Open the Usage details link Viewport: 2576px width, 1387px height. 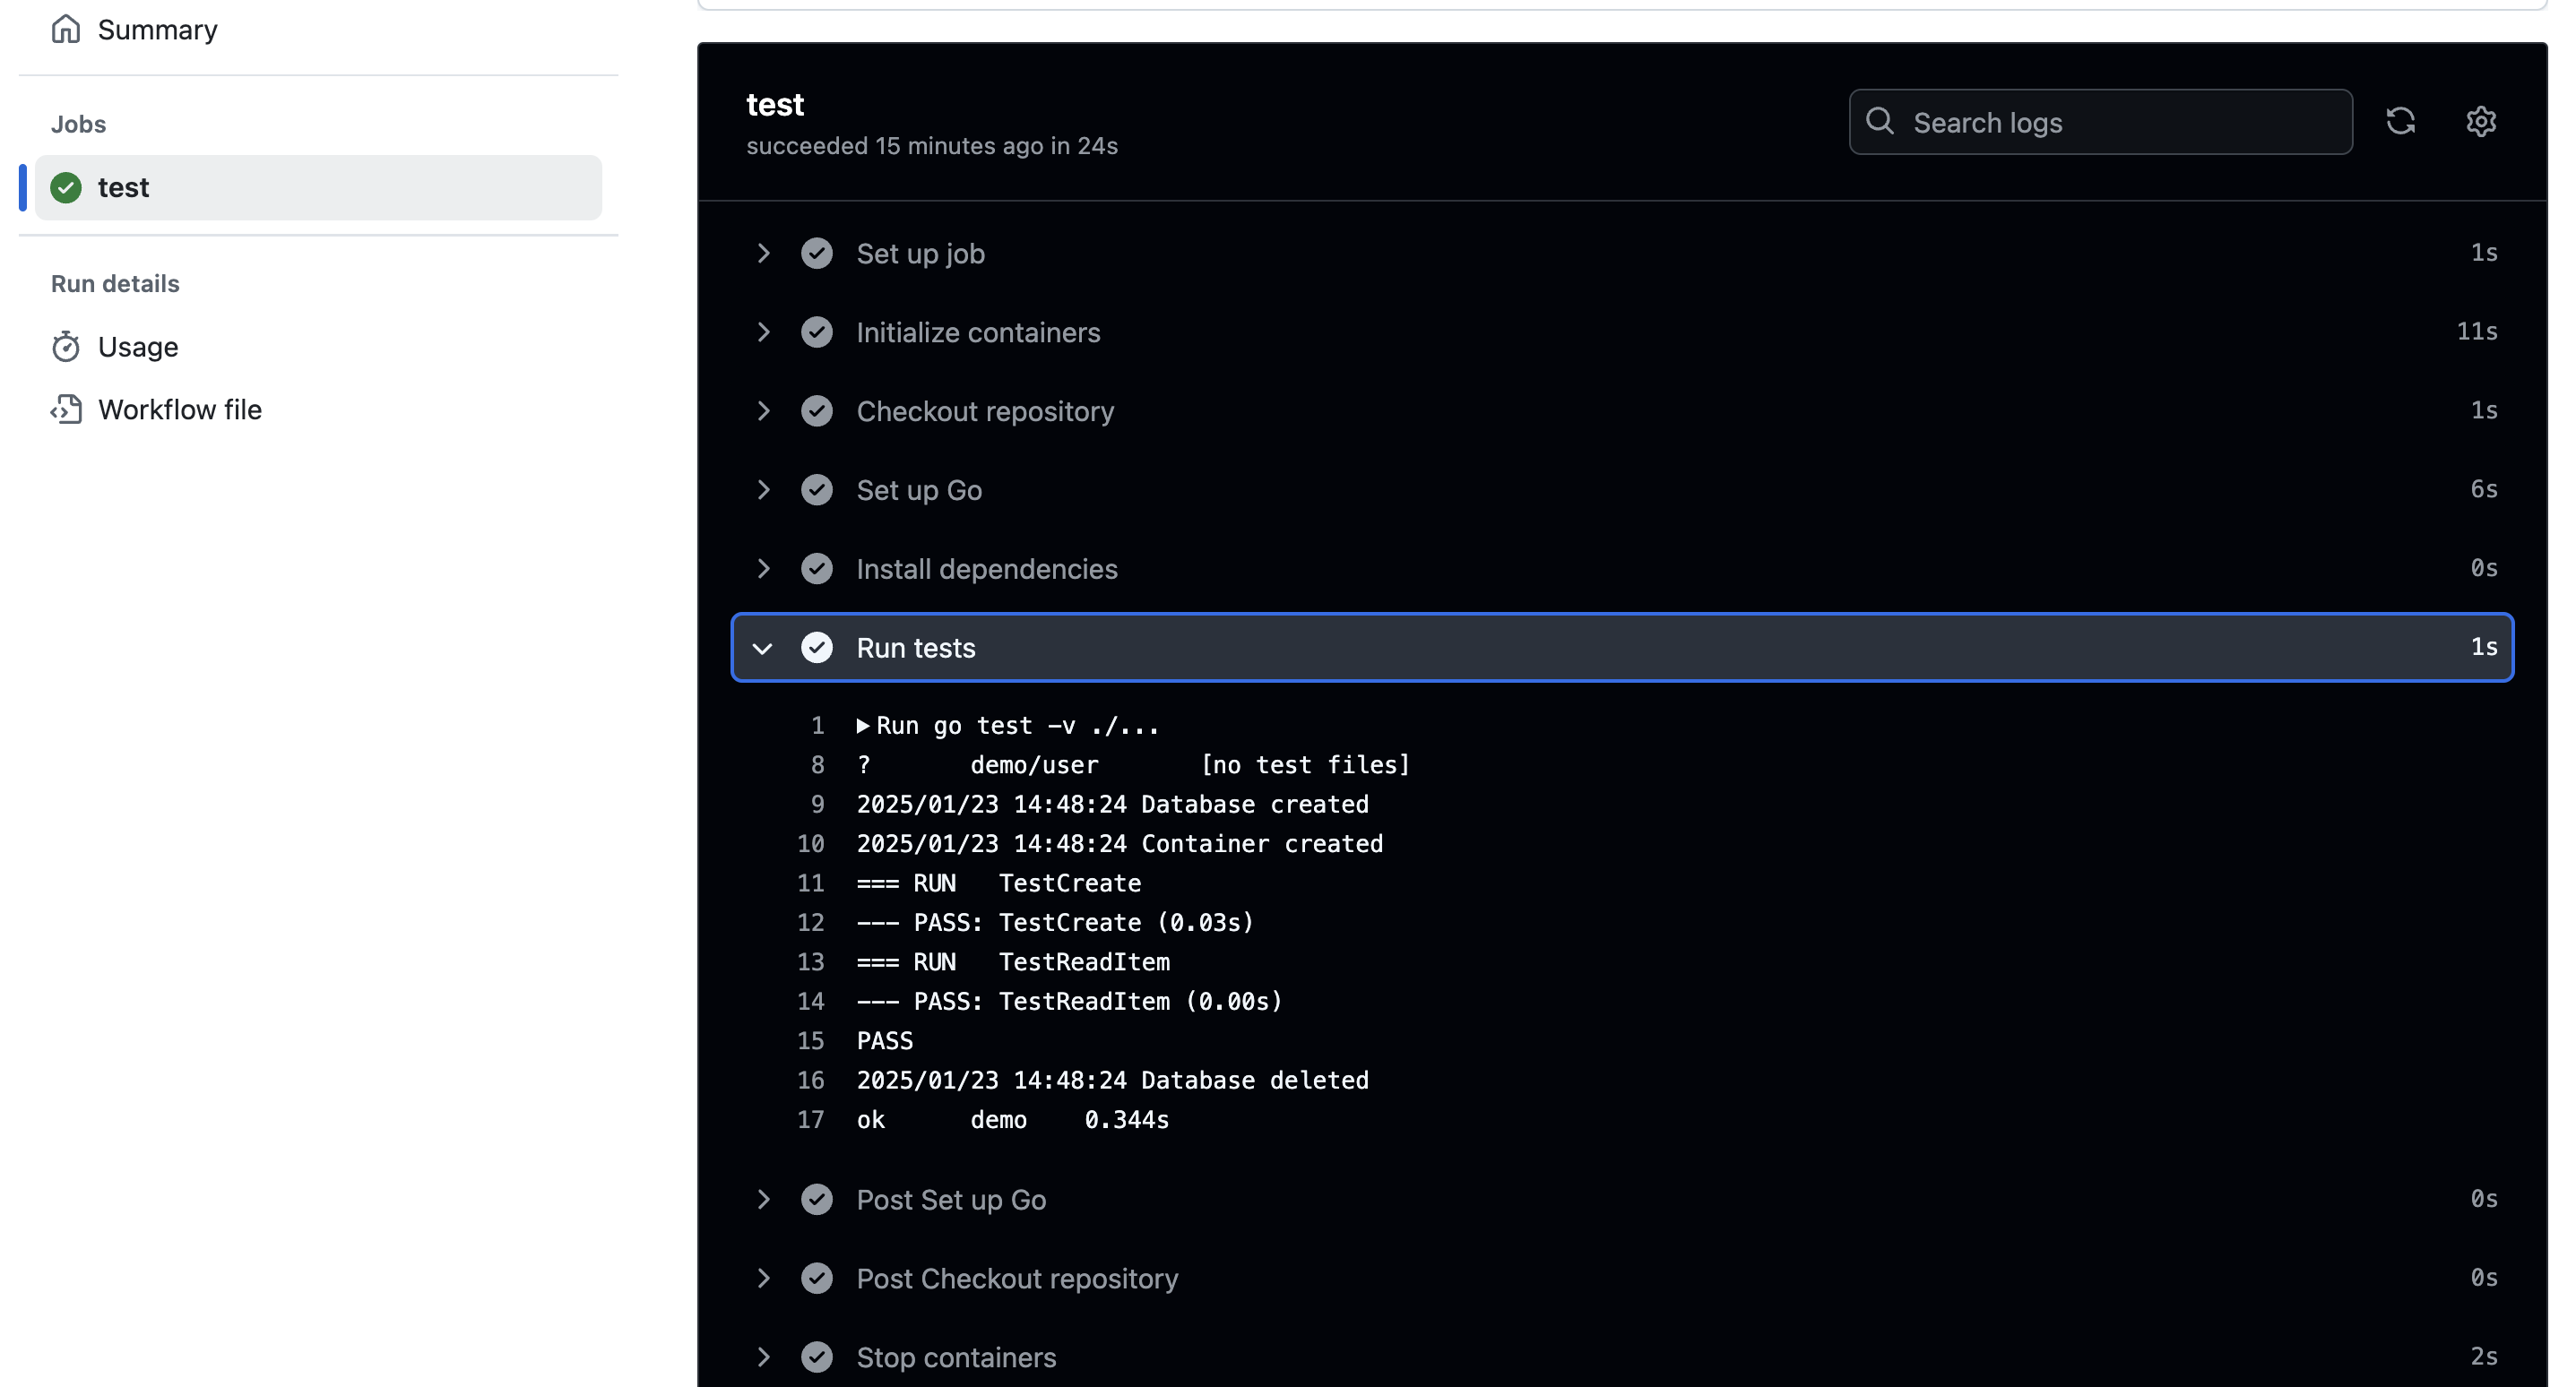point(138,347)
